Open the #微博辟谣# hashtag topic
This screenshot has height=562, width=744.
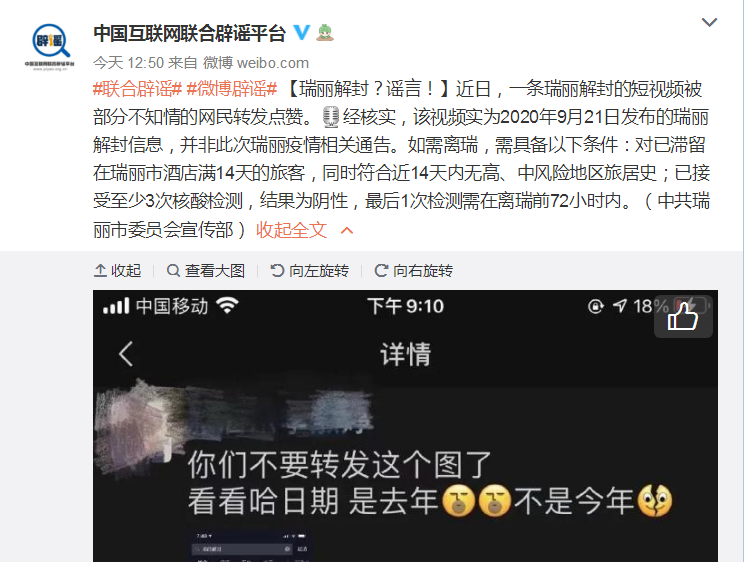pyautogui.click(x=232, y=89)
